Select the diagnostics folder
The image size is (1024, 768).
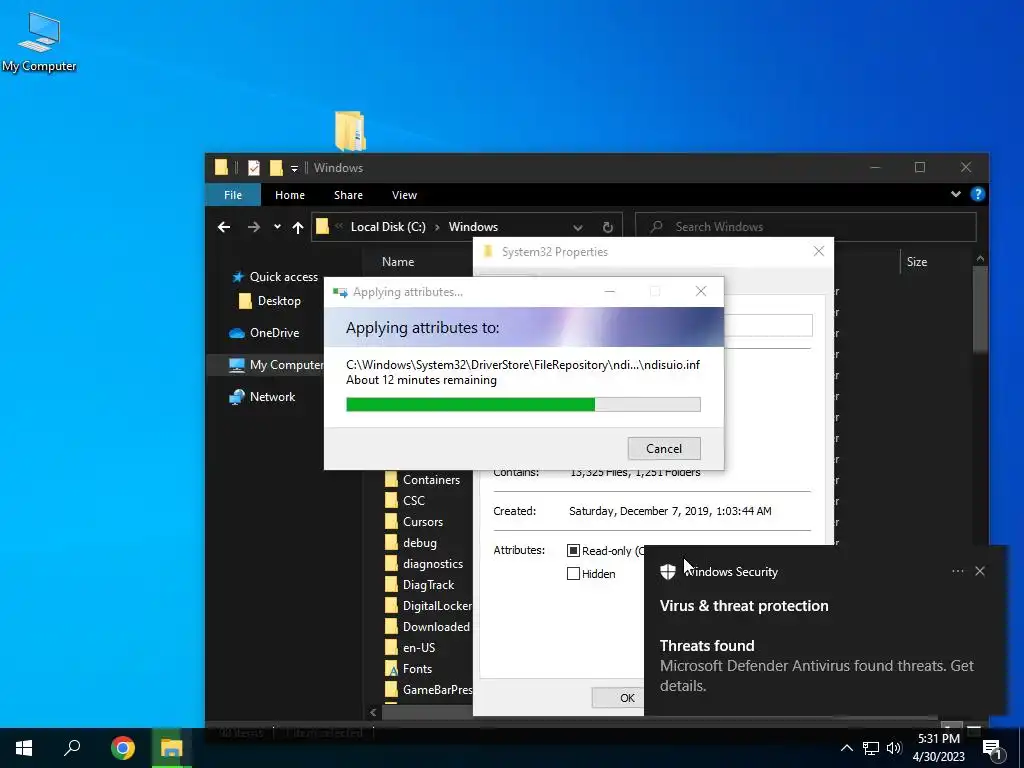click(424, 563)
